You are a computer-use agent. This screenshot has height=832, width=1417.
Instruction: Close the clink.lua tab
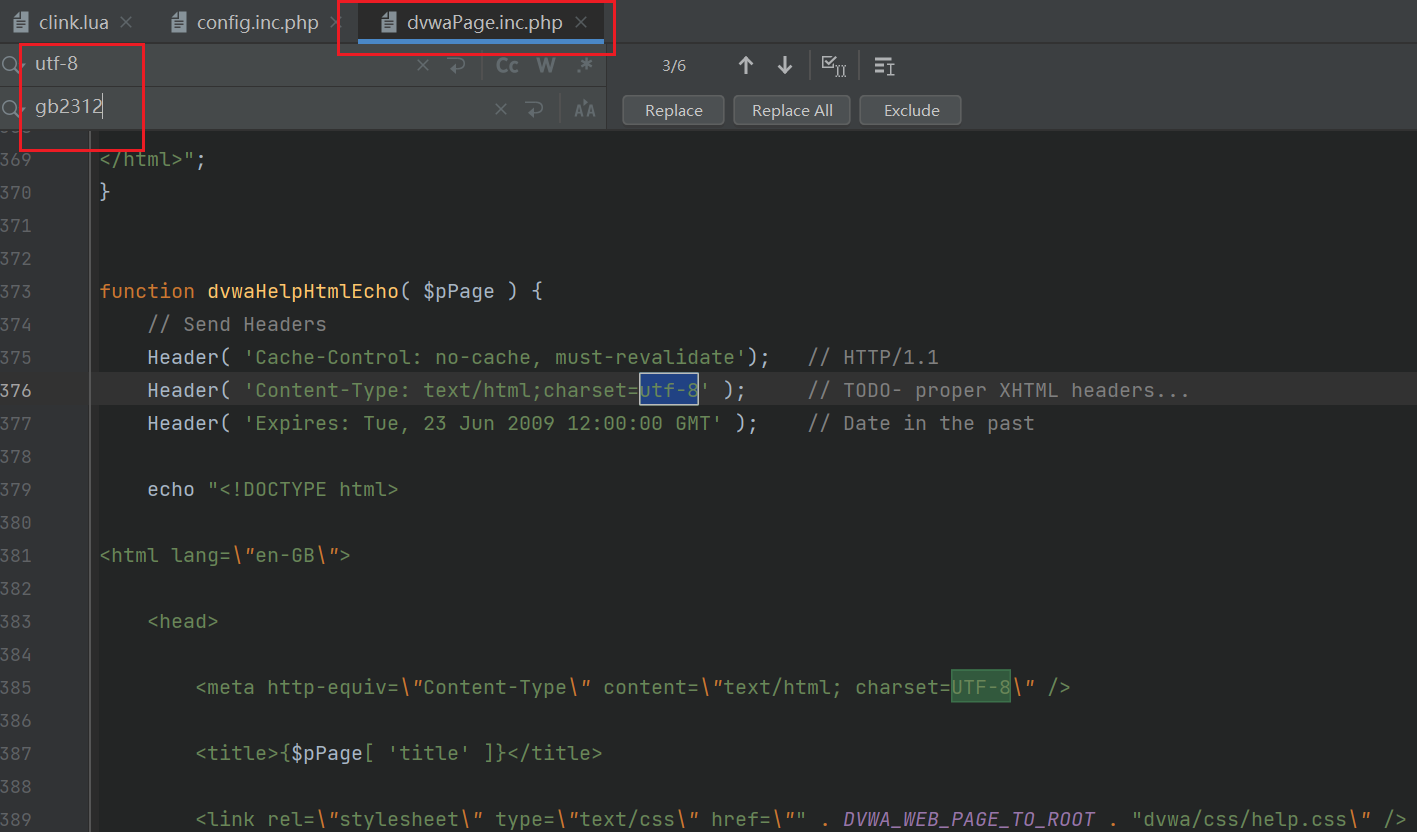click(125, 22)
